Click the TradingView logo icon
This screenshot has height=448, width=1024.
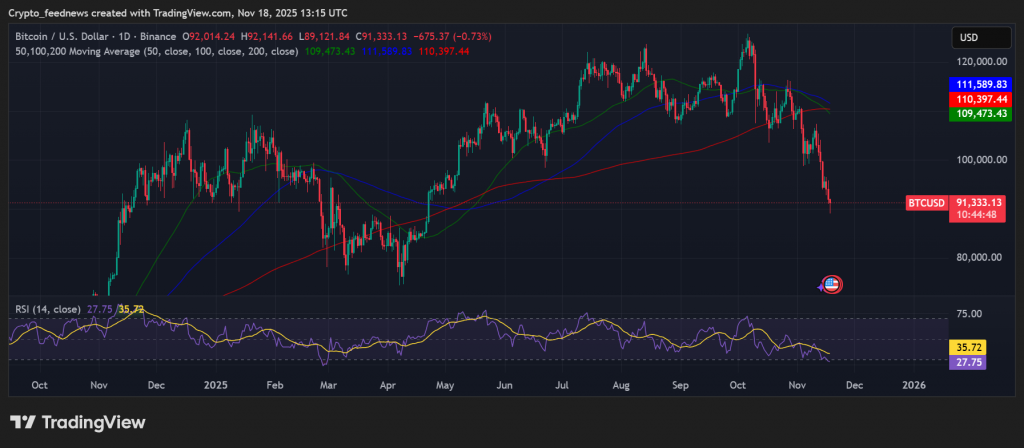24,422
